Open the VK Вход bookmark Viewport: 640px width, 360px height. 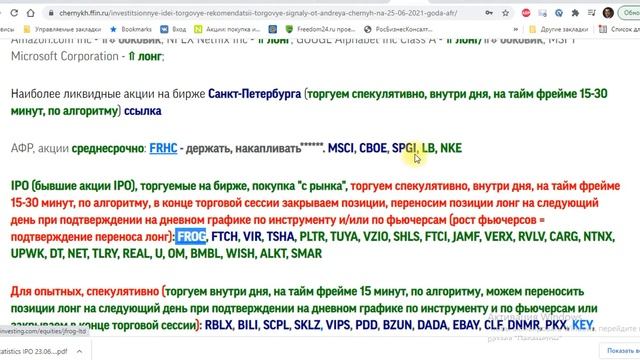click(x=173, y=29)
